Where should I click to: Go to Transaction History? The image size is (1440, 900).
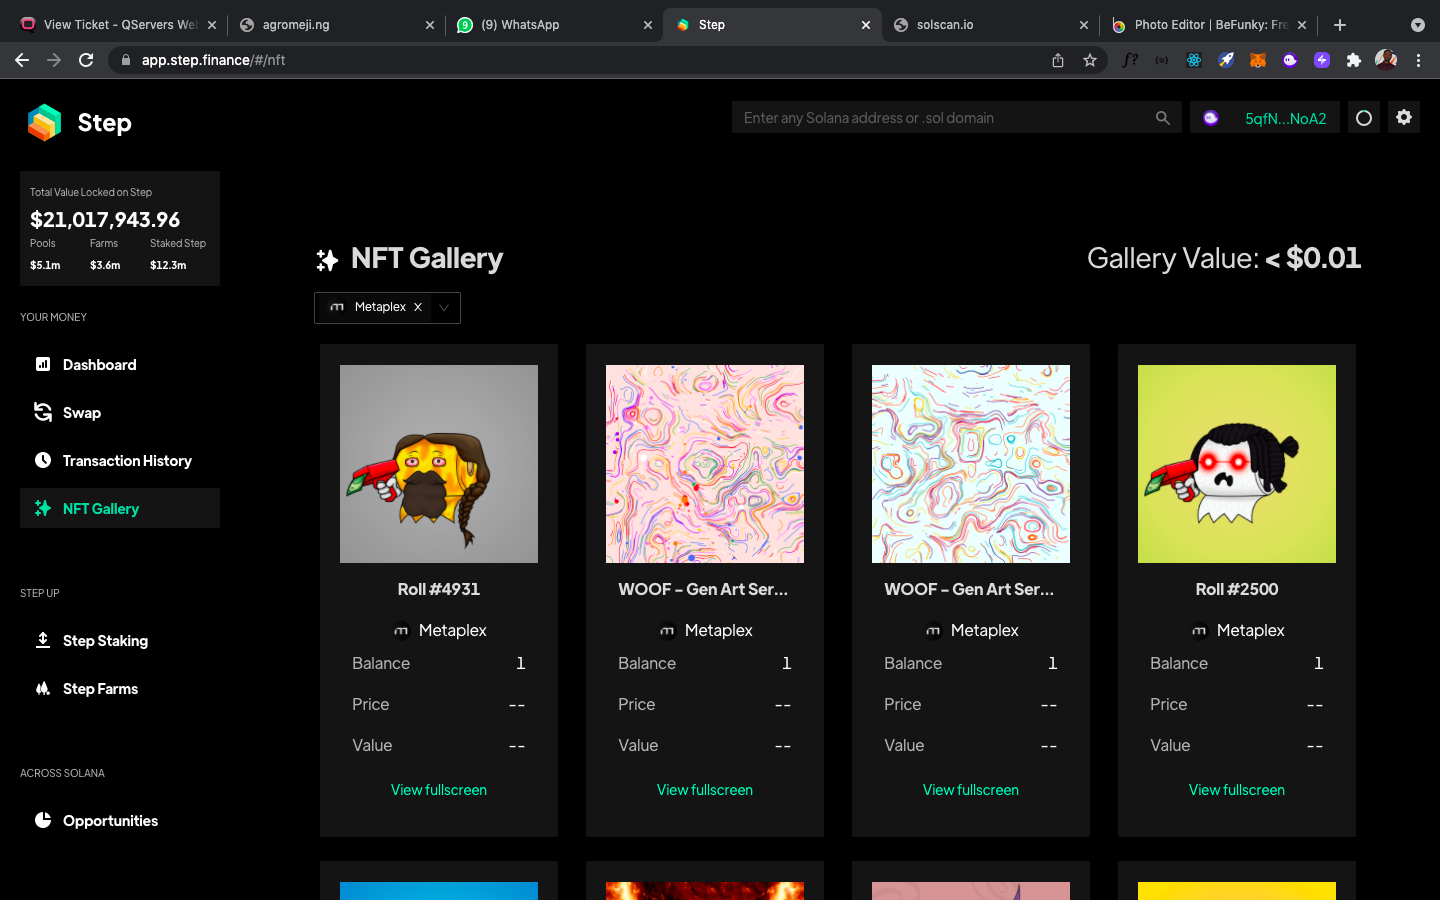click(x=120, y=461)
